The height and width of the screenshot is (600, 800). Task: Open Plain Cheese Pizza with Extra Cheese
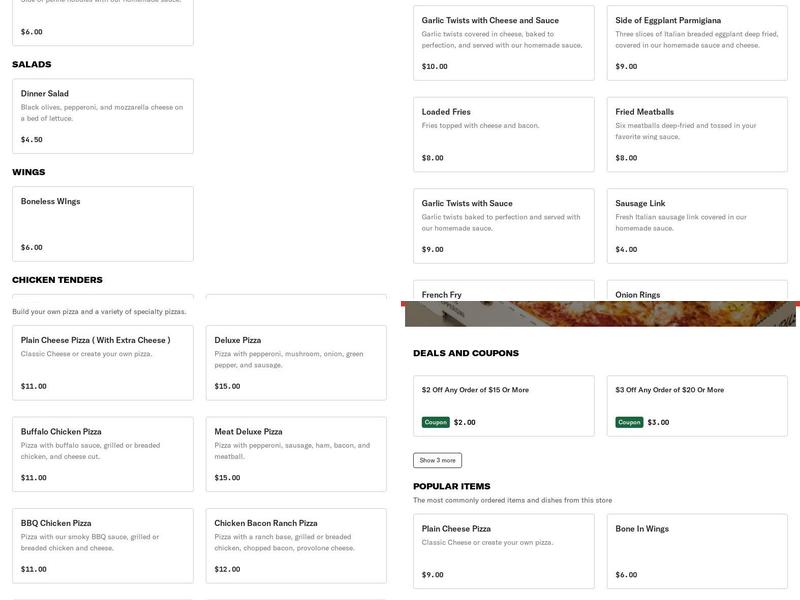pos(102,362)
